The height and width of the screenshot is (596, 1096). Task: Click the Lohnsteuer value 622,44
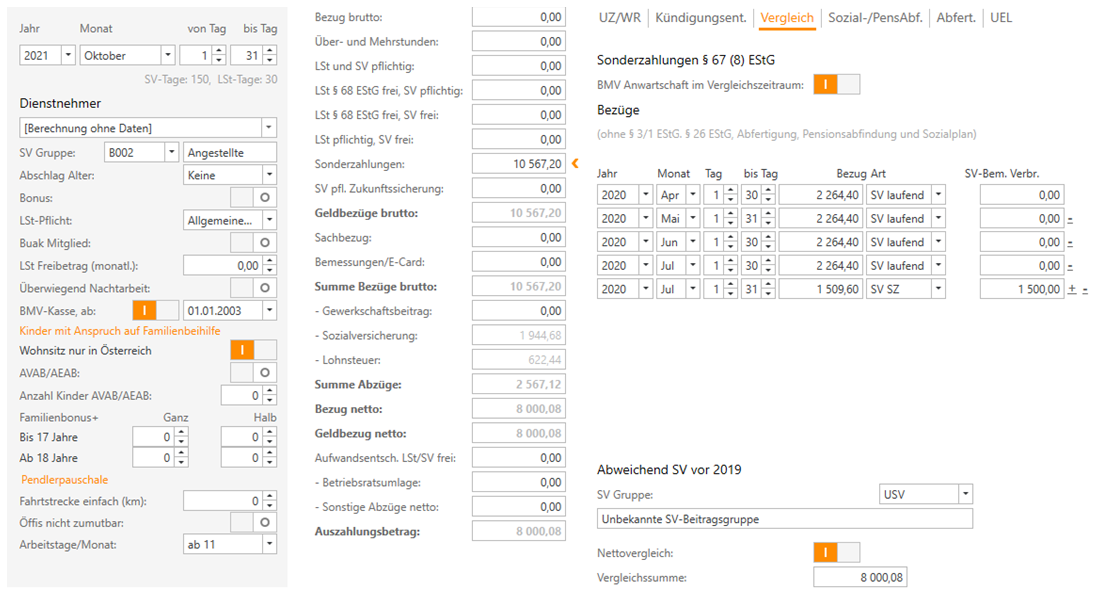pos(519,360)
